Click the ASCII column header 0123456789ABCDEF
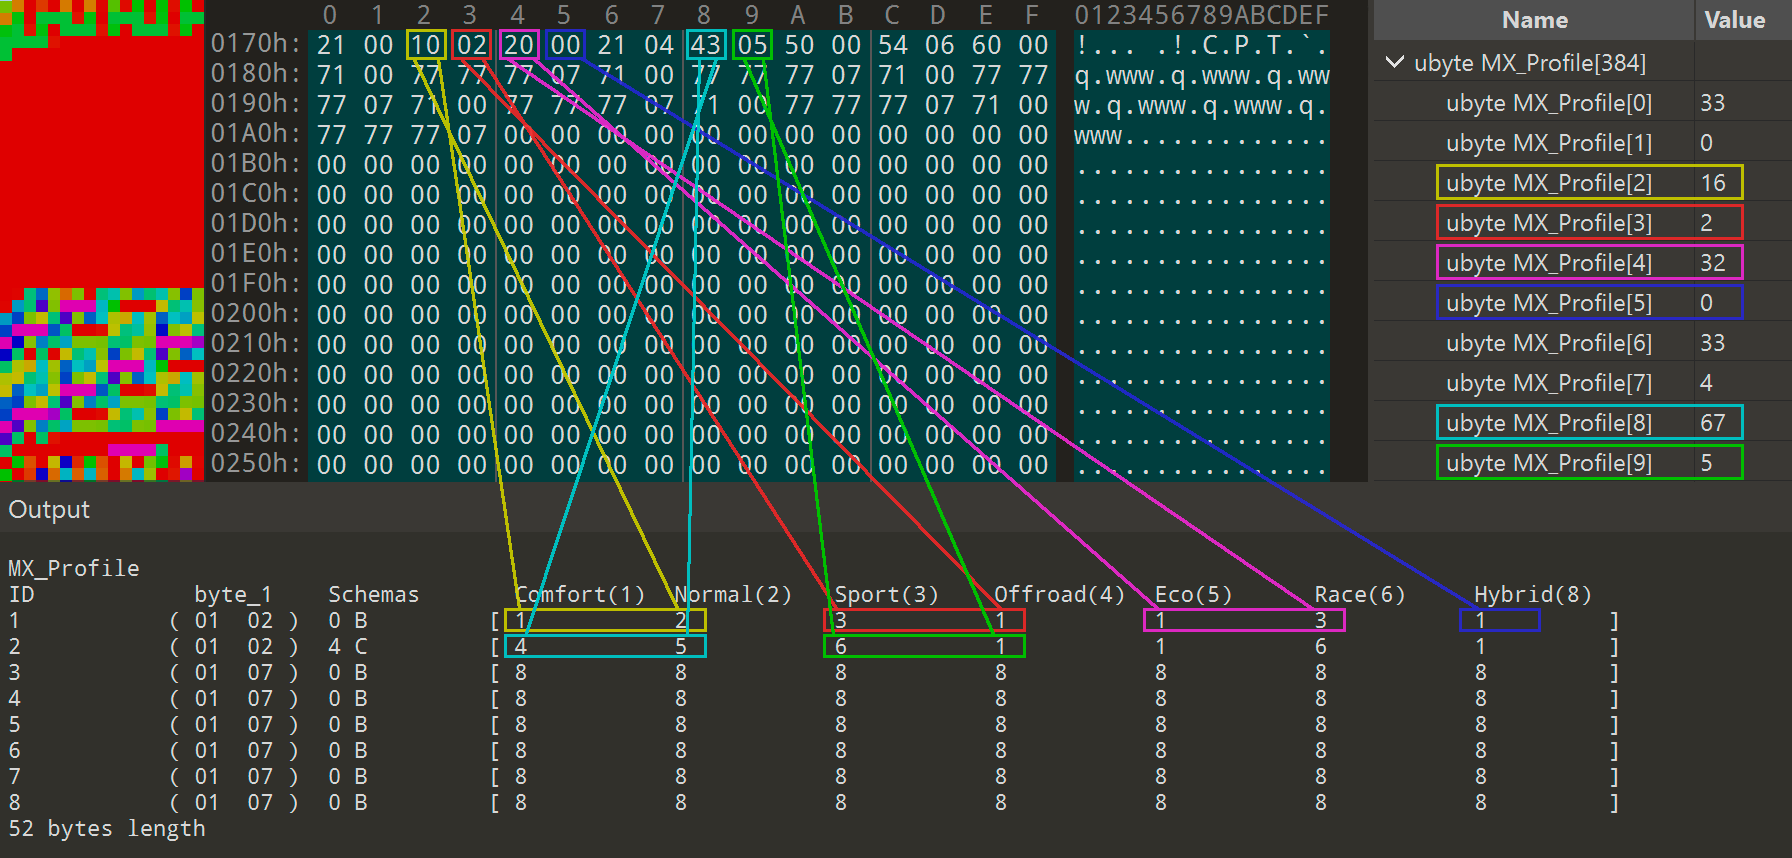 1201,15
